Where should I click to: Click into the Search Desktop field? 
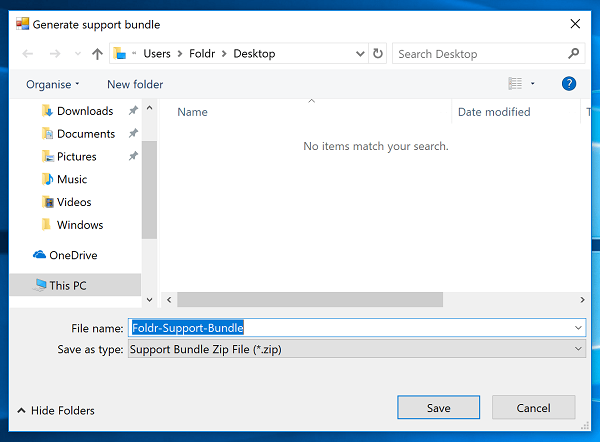[x=480, y=54]
